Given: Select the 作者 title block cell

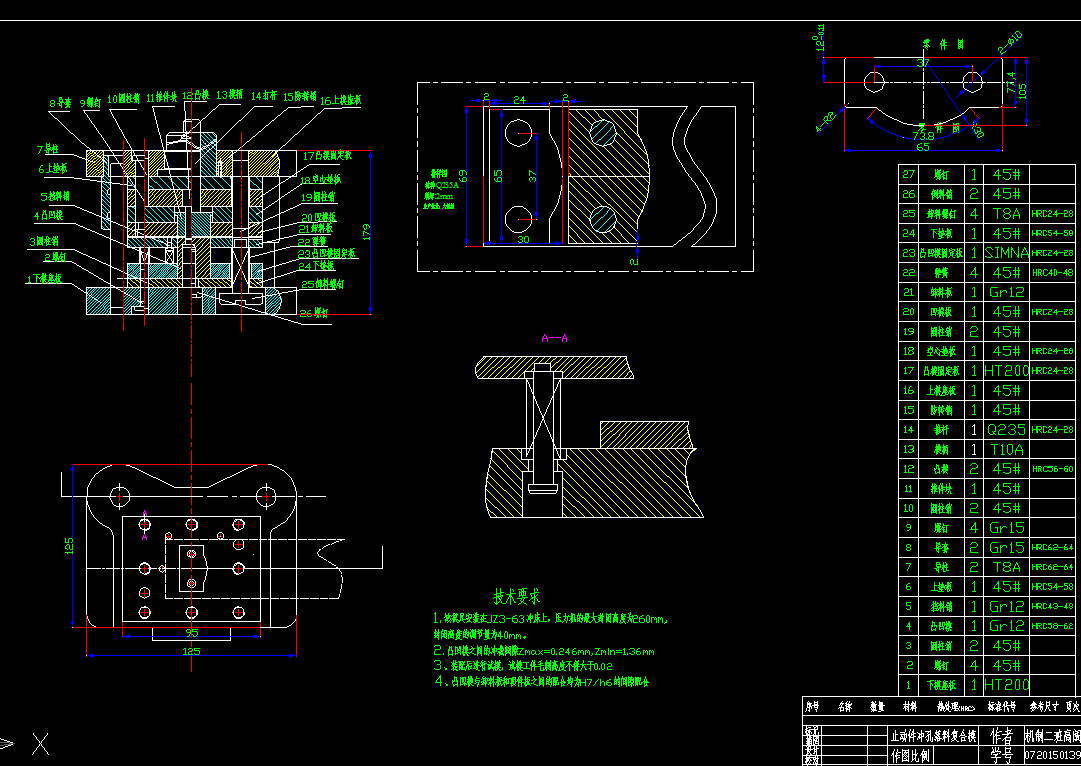Looking at the screenshot, I should (1000, 736).
